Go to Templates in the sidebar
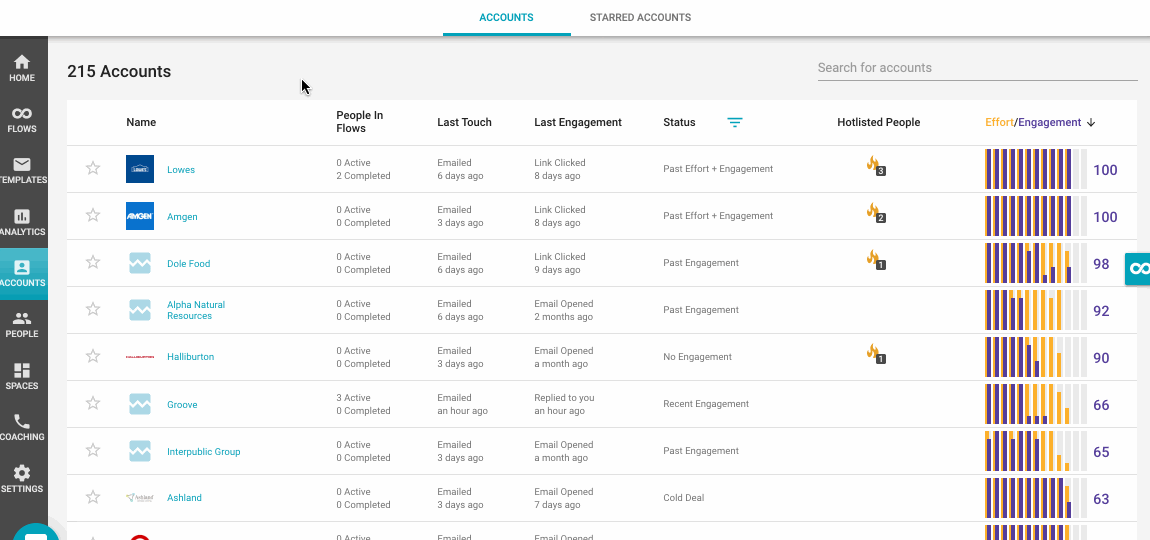This screenshot has height=540, width=1150. pos(22,171)
